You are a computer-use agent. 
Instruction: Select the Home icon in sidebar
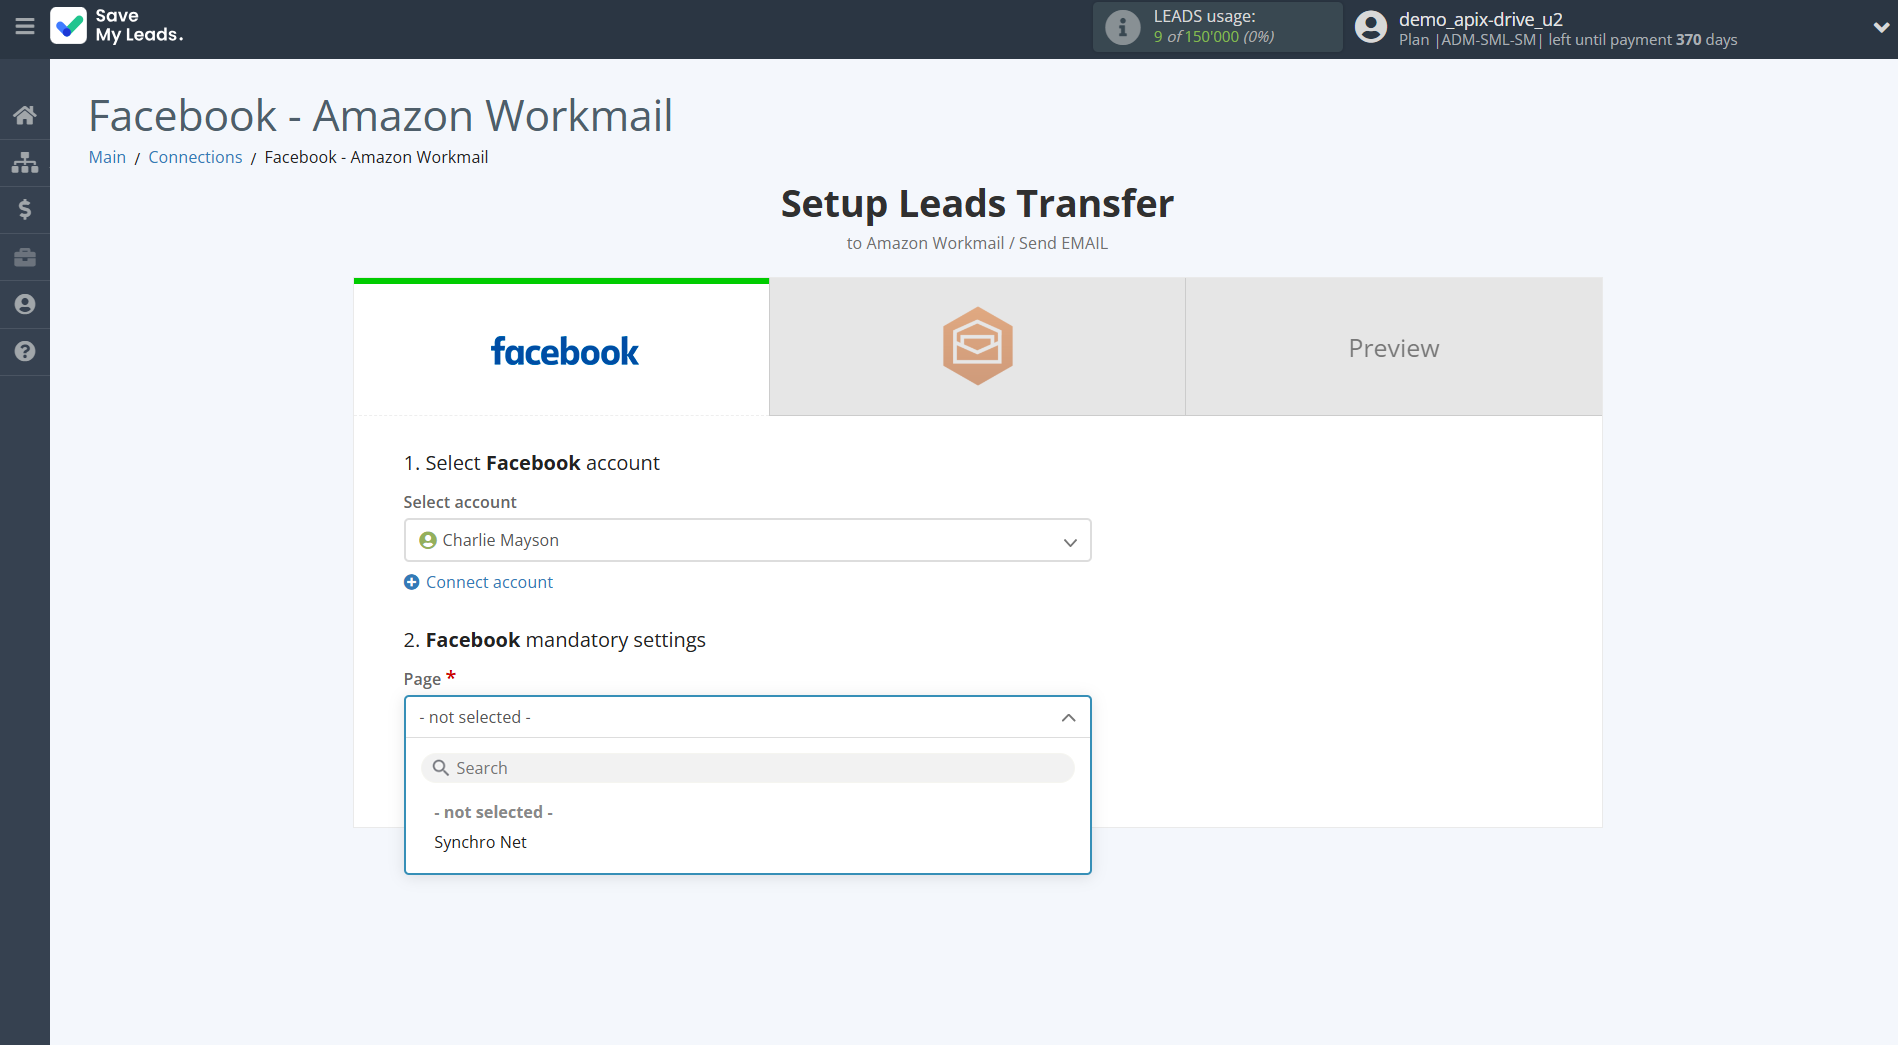pos(25,113)
